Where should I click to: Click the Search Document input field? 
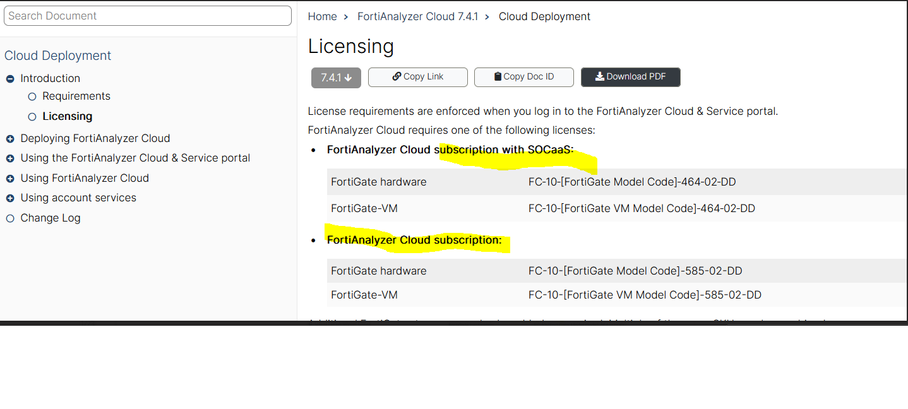coord(148,16)
